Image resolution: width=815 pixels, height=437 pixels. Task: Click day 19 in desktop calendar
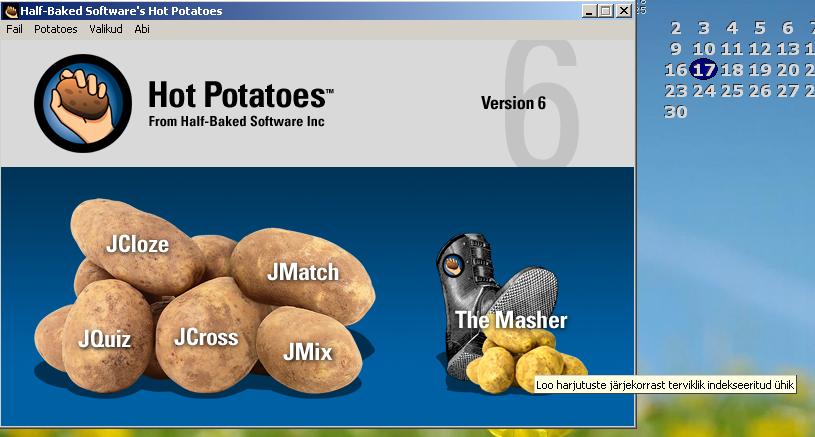pos(760,70)
